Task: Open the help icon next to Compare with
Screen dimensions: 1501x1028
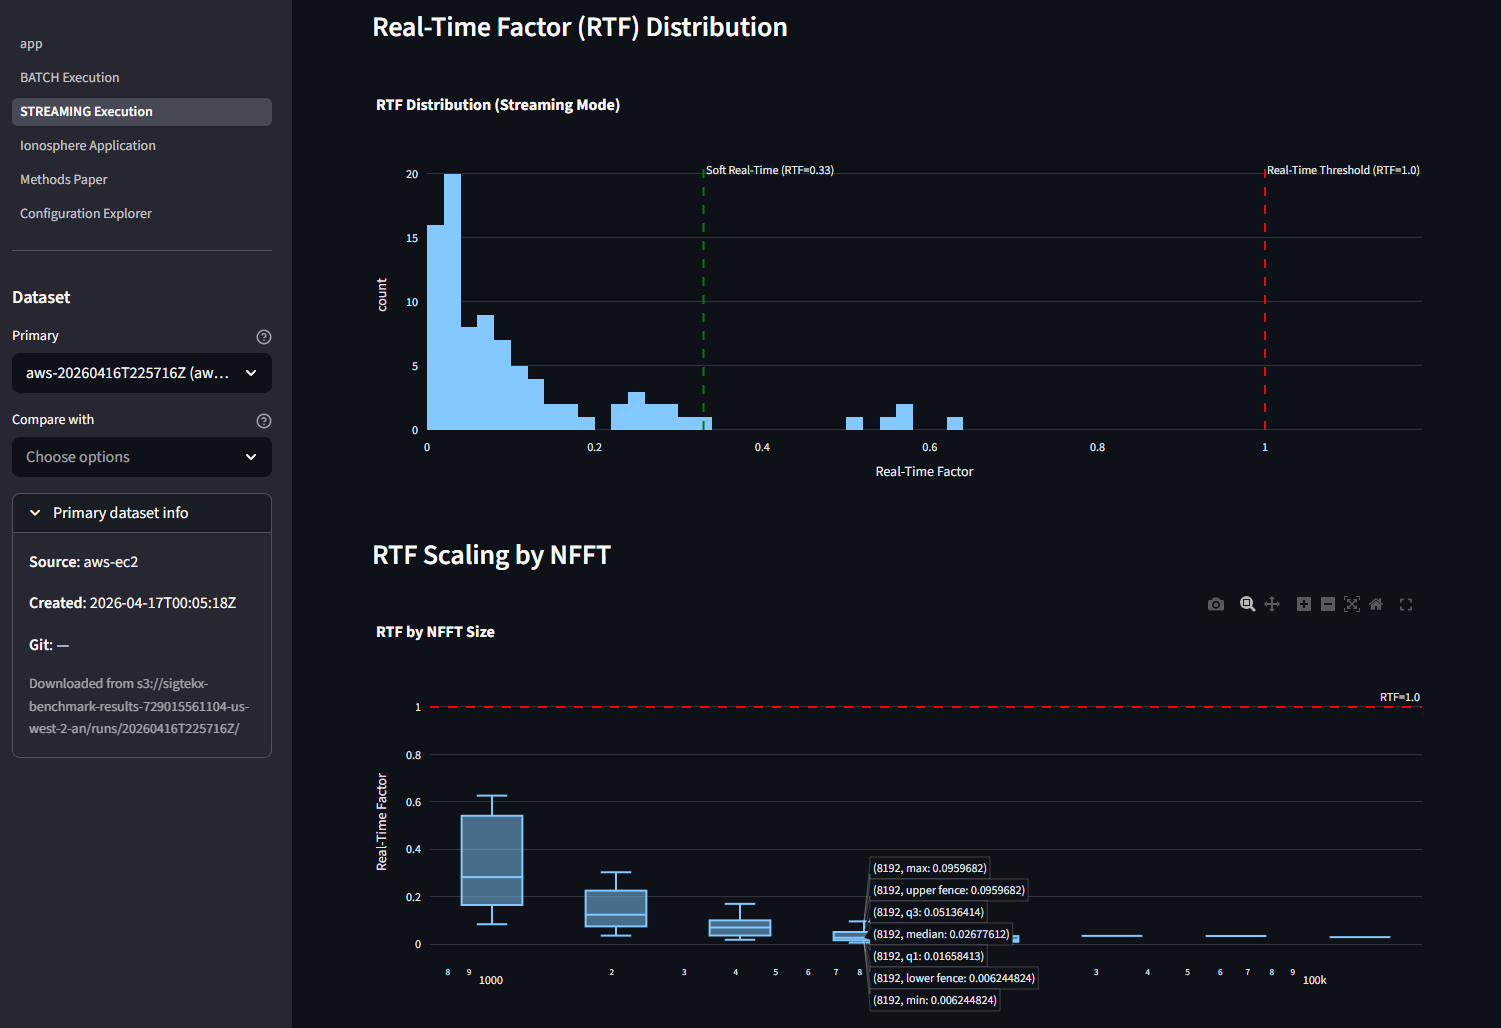Action: [263, 420]
